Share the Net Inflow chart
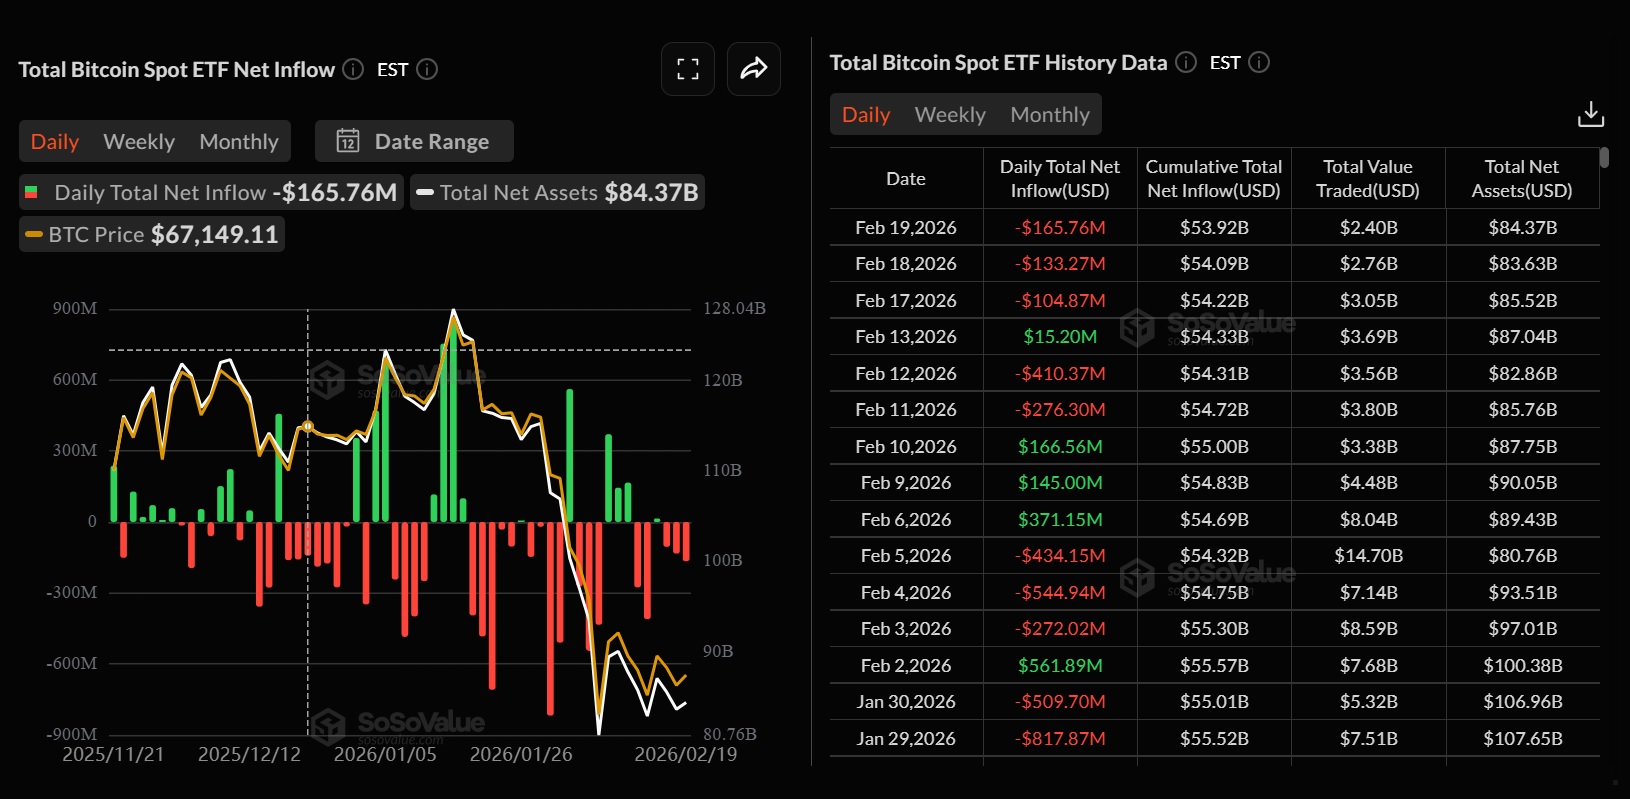Image resolution: width=1630 pixels, height=799 pixels. 754,69
